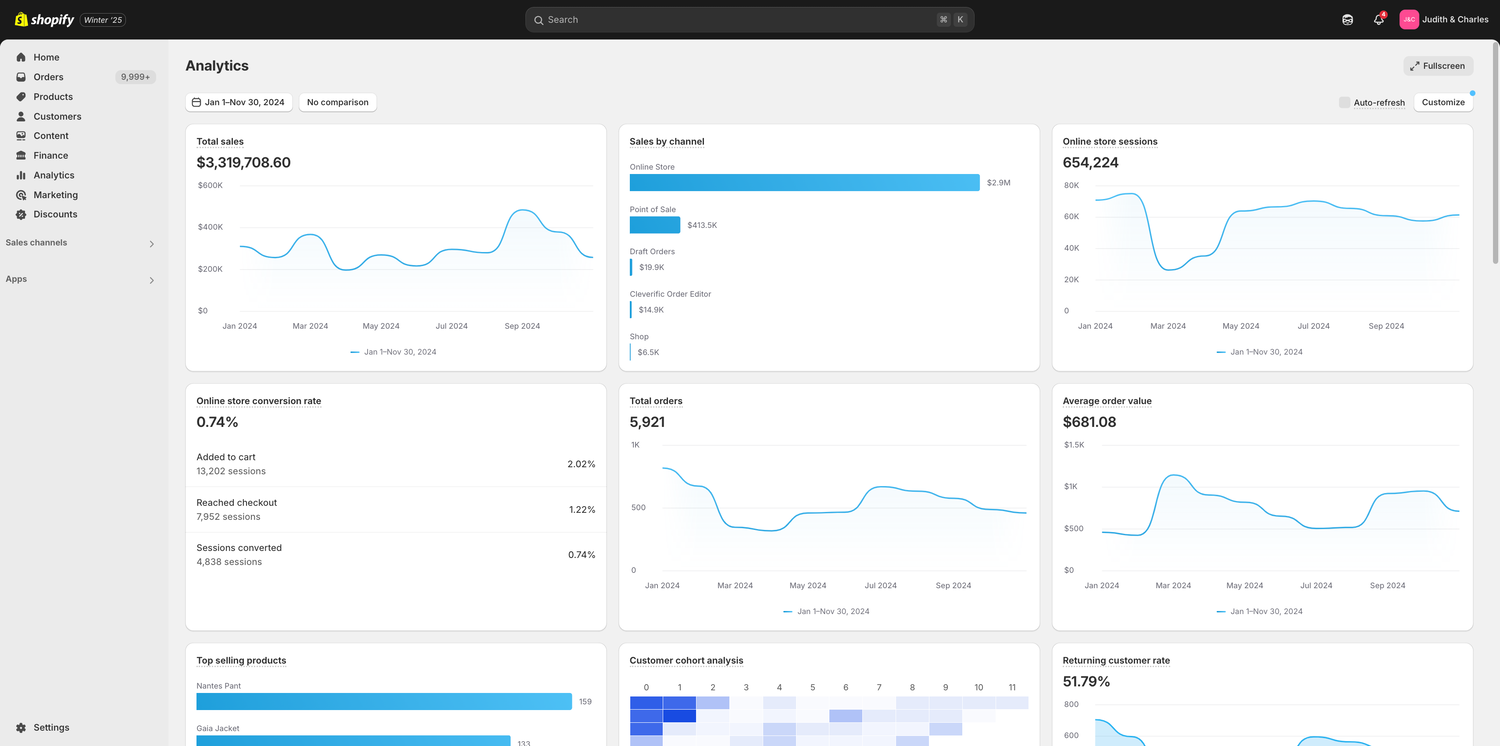Click the Sessions converted row
The height and width of the screenshot is (746, 1500).
396,555
